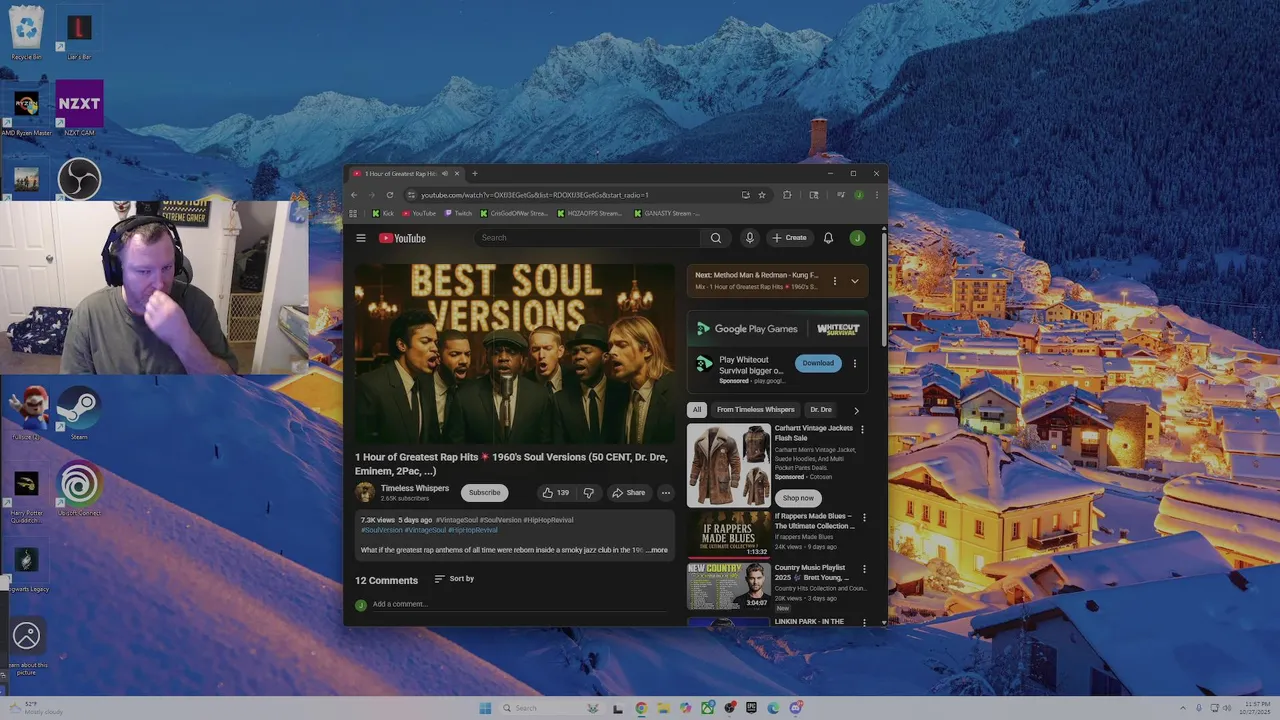The width and height of the screenshot is (1280, 720).
Task: Show hidden system tray icons
Action: pos(1183,708)
